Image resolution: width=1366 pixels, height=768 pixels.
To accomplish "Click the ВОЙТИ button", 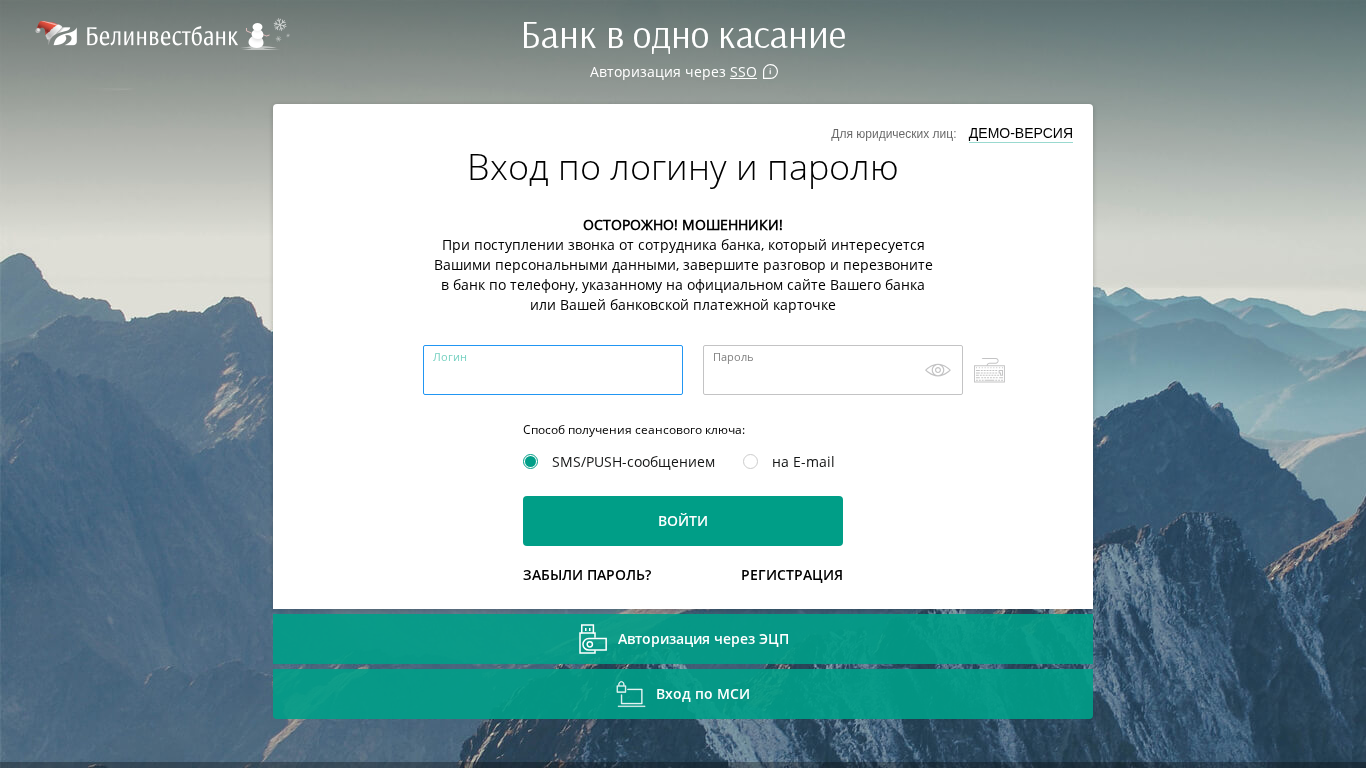I will (683, 521).
